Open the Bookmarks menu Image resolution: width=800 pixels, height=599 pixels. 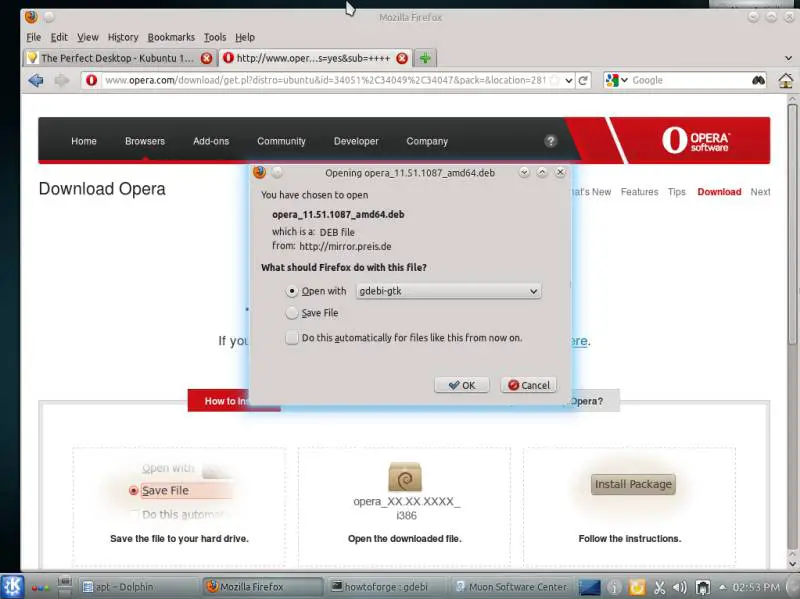tap(171, 37)
